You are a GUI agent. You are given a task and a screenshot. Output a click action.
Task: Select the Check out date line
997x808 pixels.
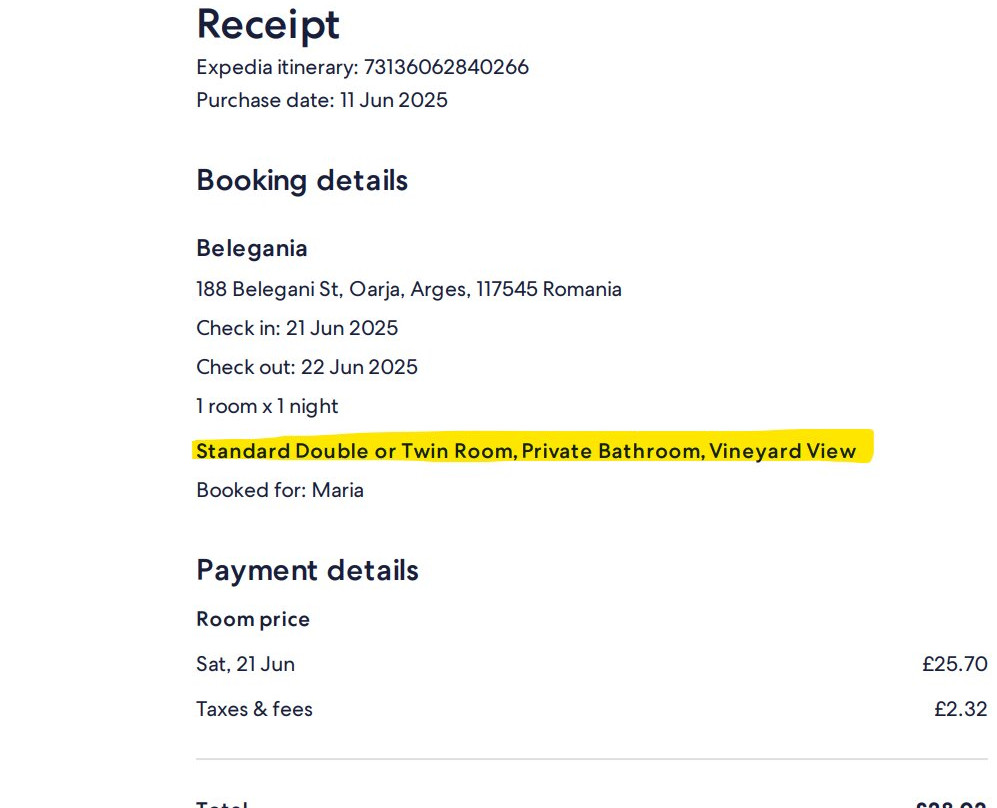(307, 367)
